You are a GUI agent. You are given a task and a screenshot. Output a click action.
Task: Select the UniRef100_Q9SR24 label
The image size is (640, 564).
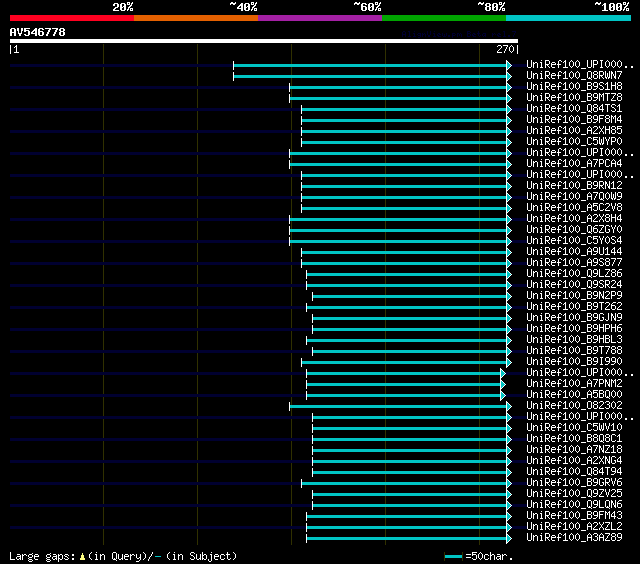click(574, 285)
